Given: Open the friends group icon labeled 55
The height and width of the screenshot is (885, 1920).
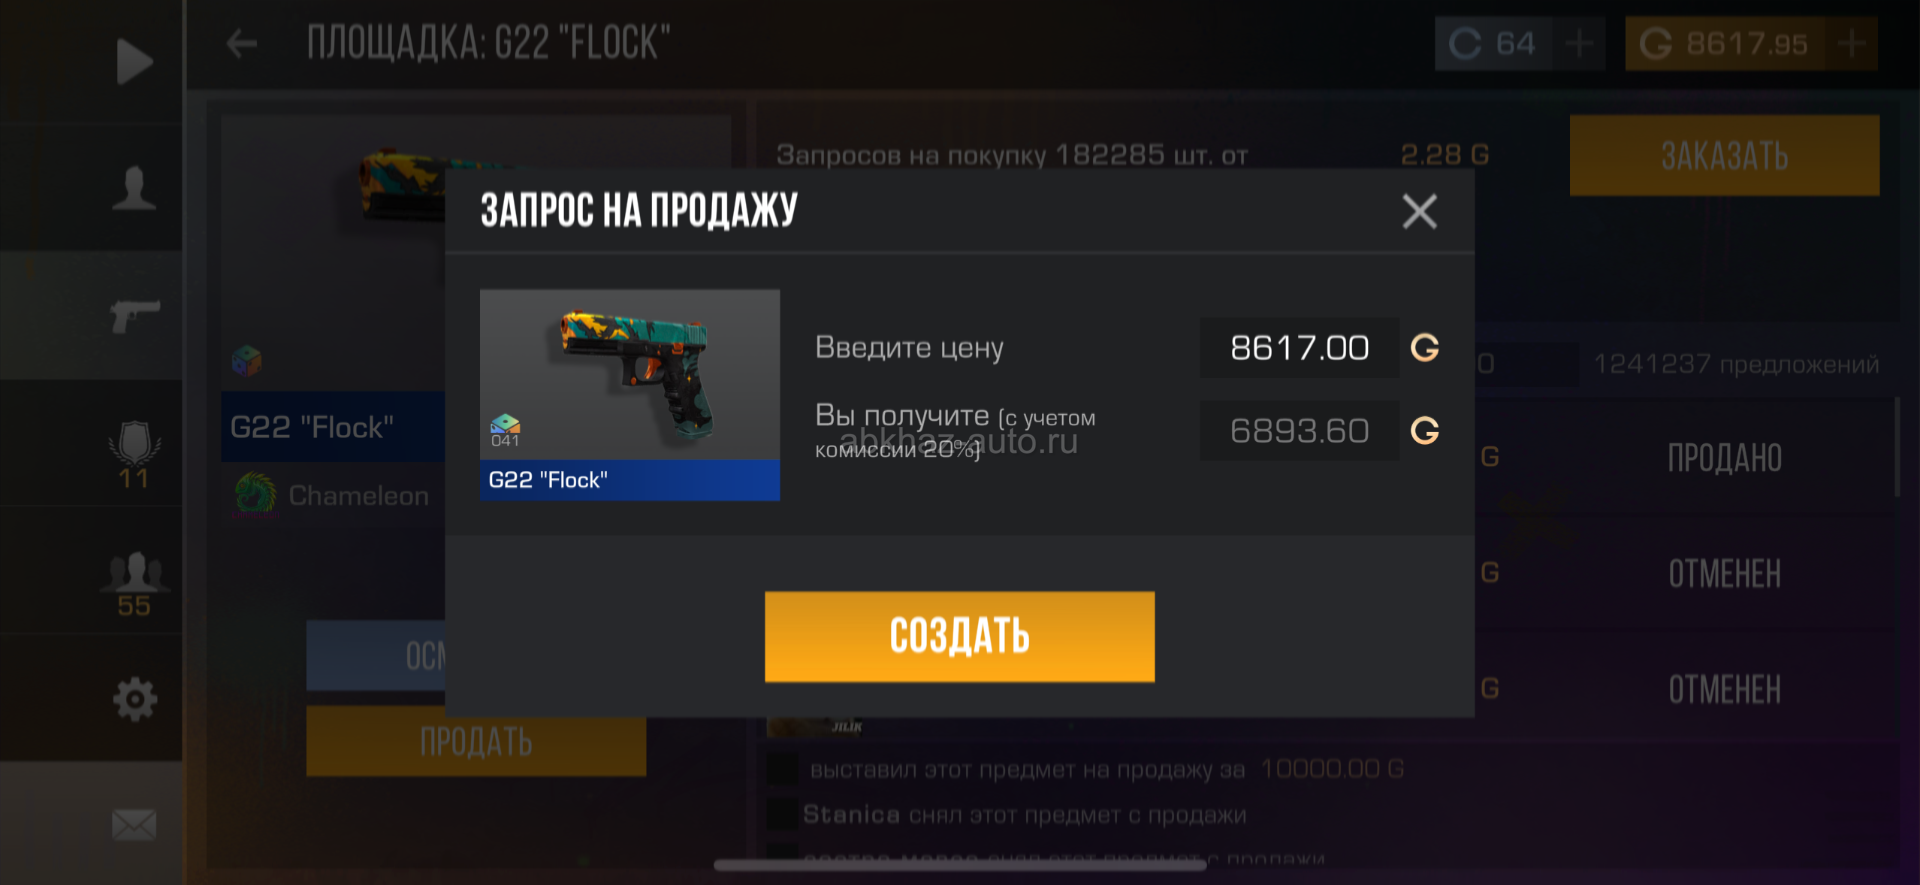Looking at the screenshot, I should [x=134, y=584].
